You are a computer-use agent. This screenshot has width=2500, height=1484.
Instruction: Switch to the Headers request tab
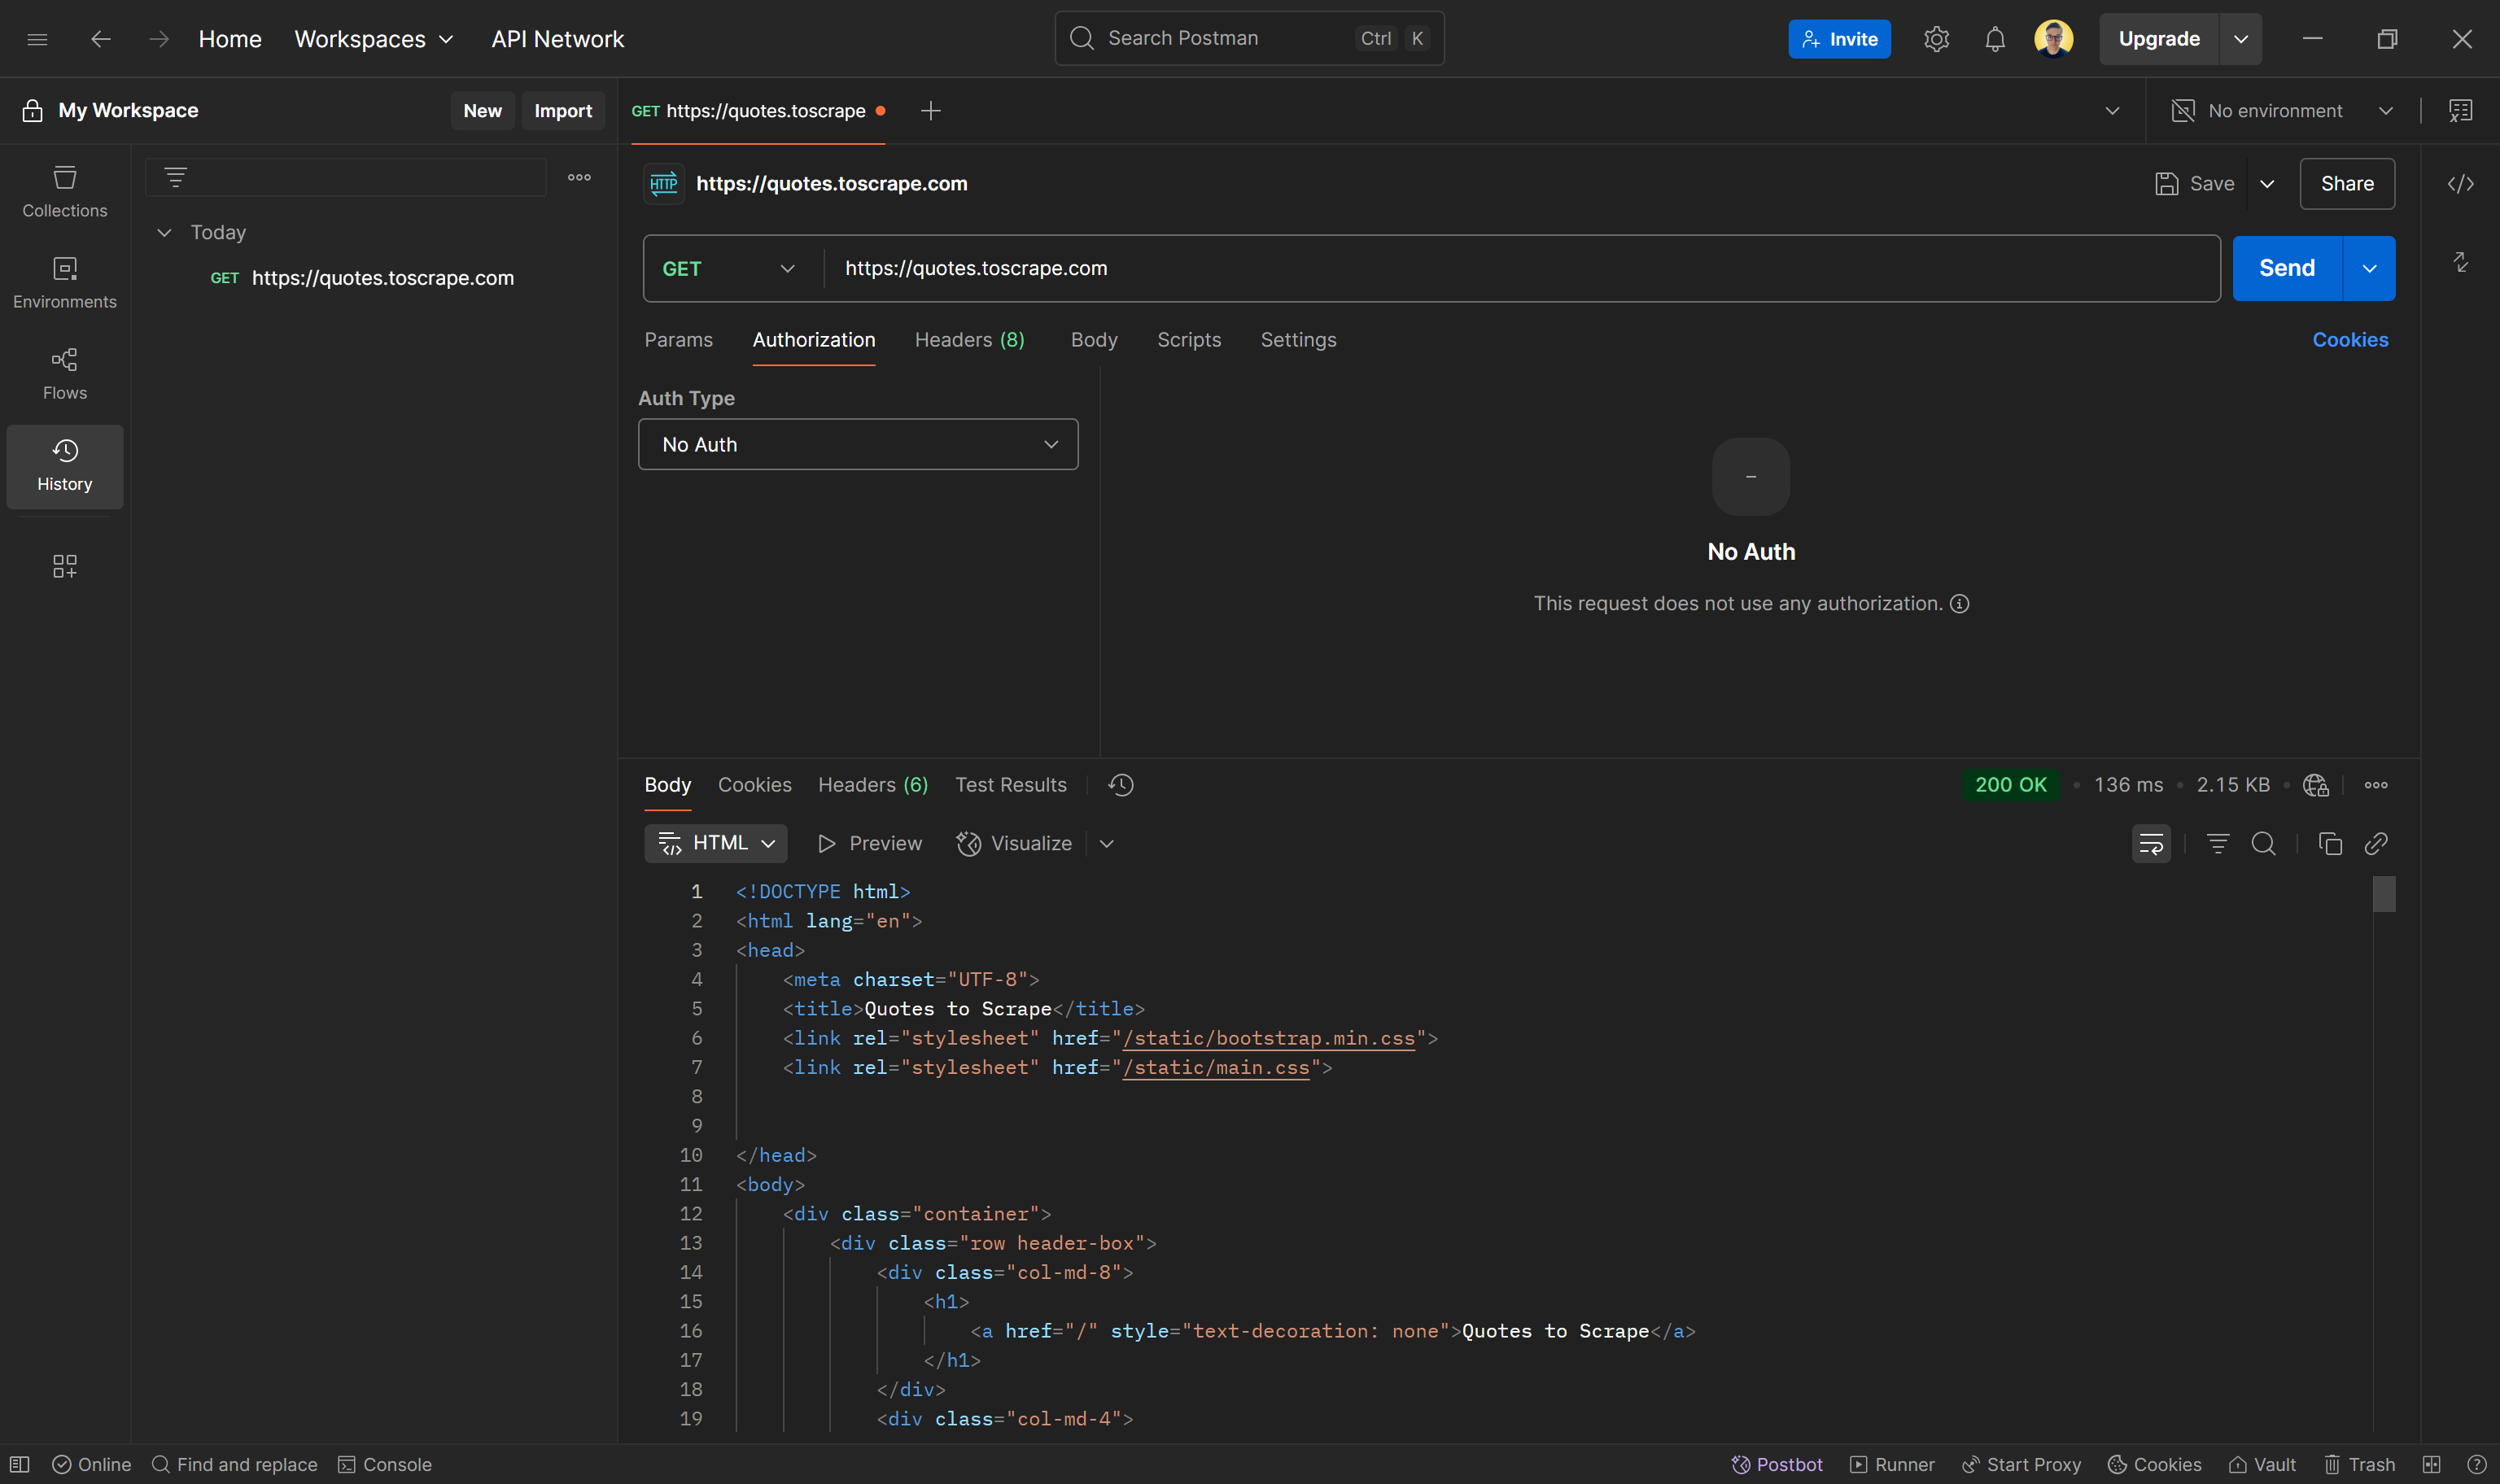click(x=968, y=340)
